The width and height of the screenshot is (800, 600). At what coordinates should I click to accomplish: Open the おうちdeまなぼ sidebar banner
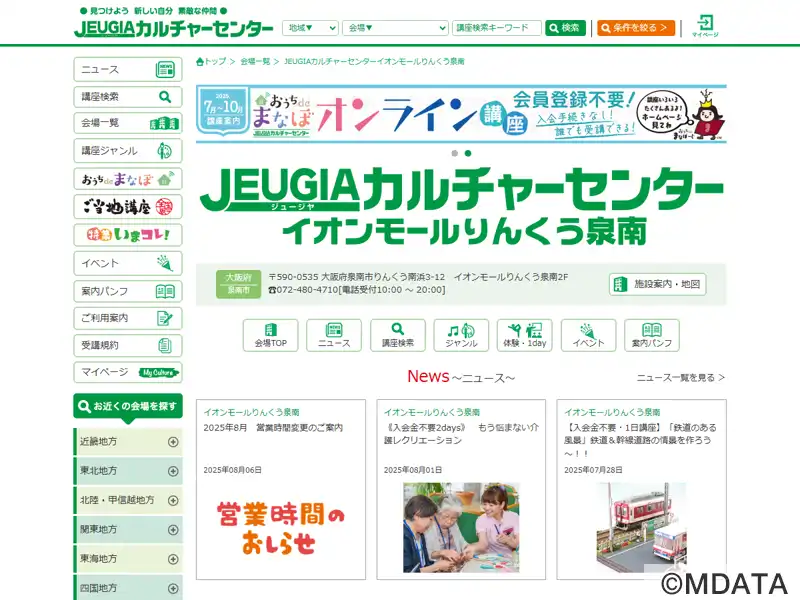[128, 179]
